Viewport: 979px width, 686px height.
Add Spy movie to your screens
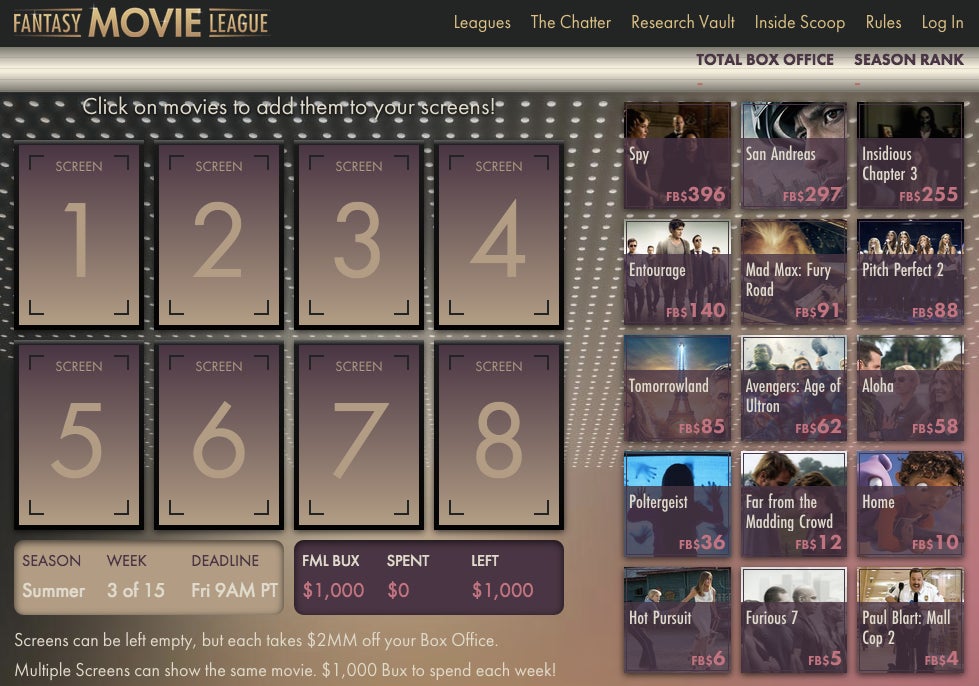coord(677,155)
